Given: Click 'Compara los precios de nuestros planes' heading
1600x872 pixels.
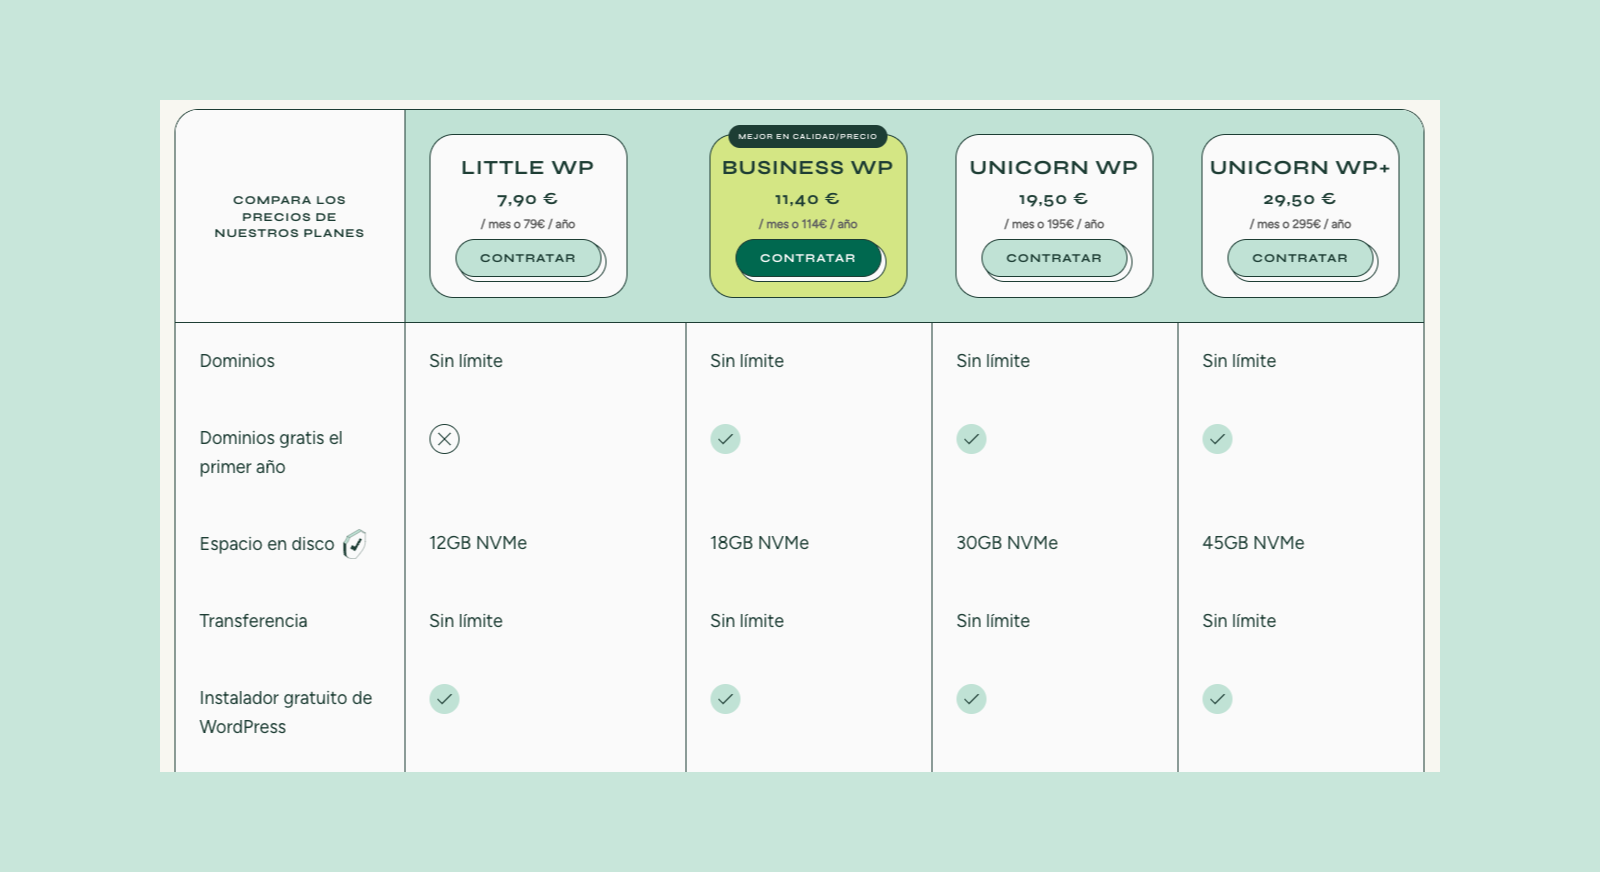Looking at the screenshot, I should tap(289, 216).
